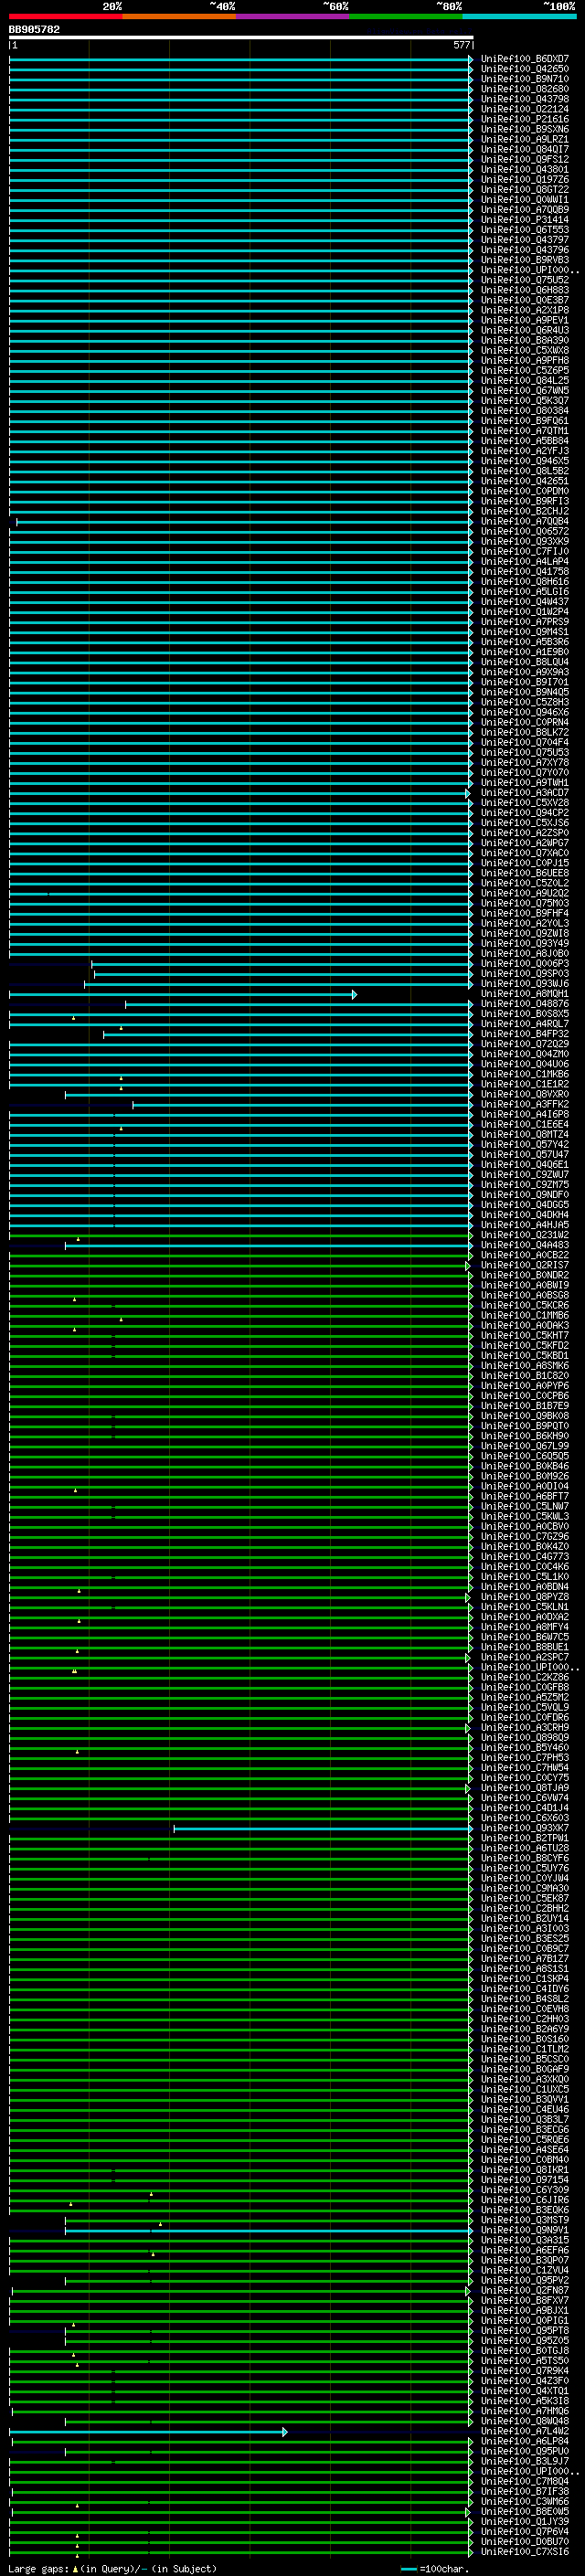585x2576 pixels.
Task: Select UniRef100_A8MQH1 label
Action: (x=525, y=995)
